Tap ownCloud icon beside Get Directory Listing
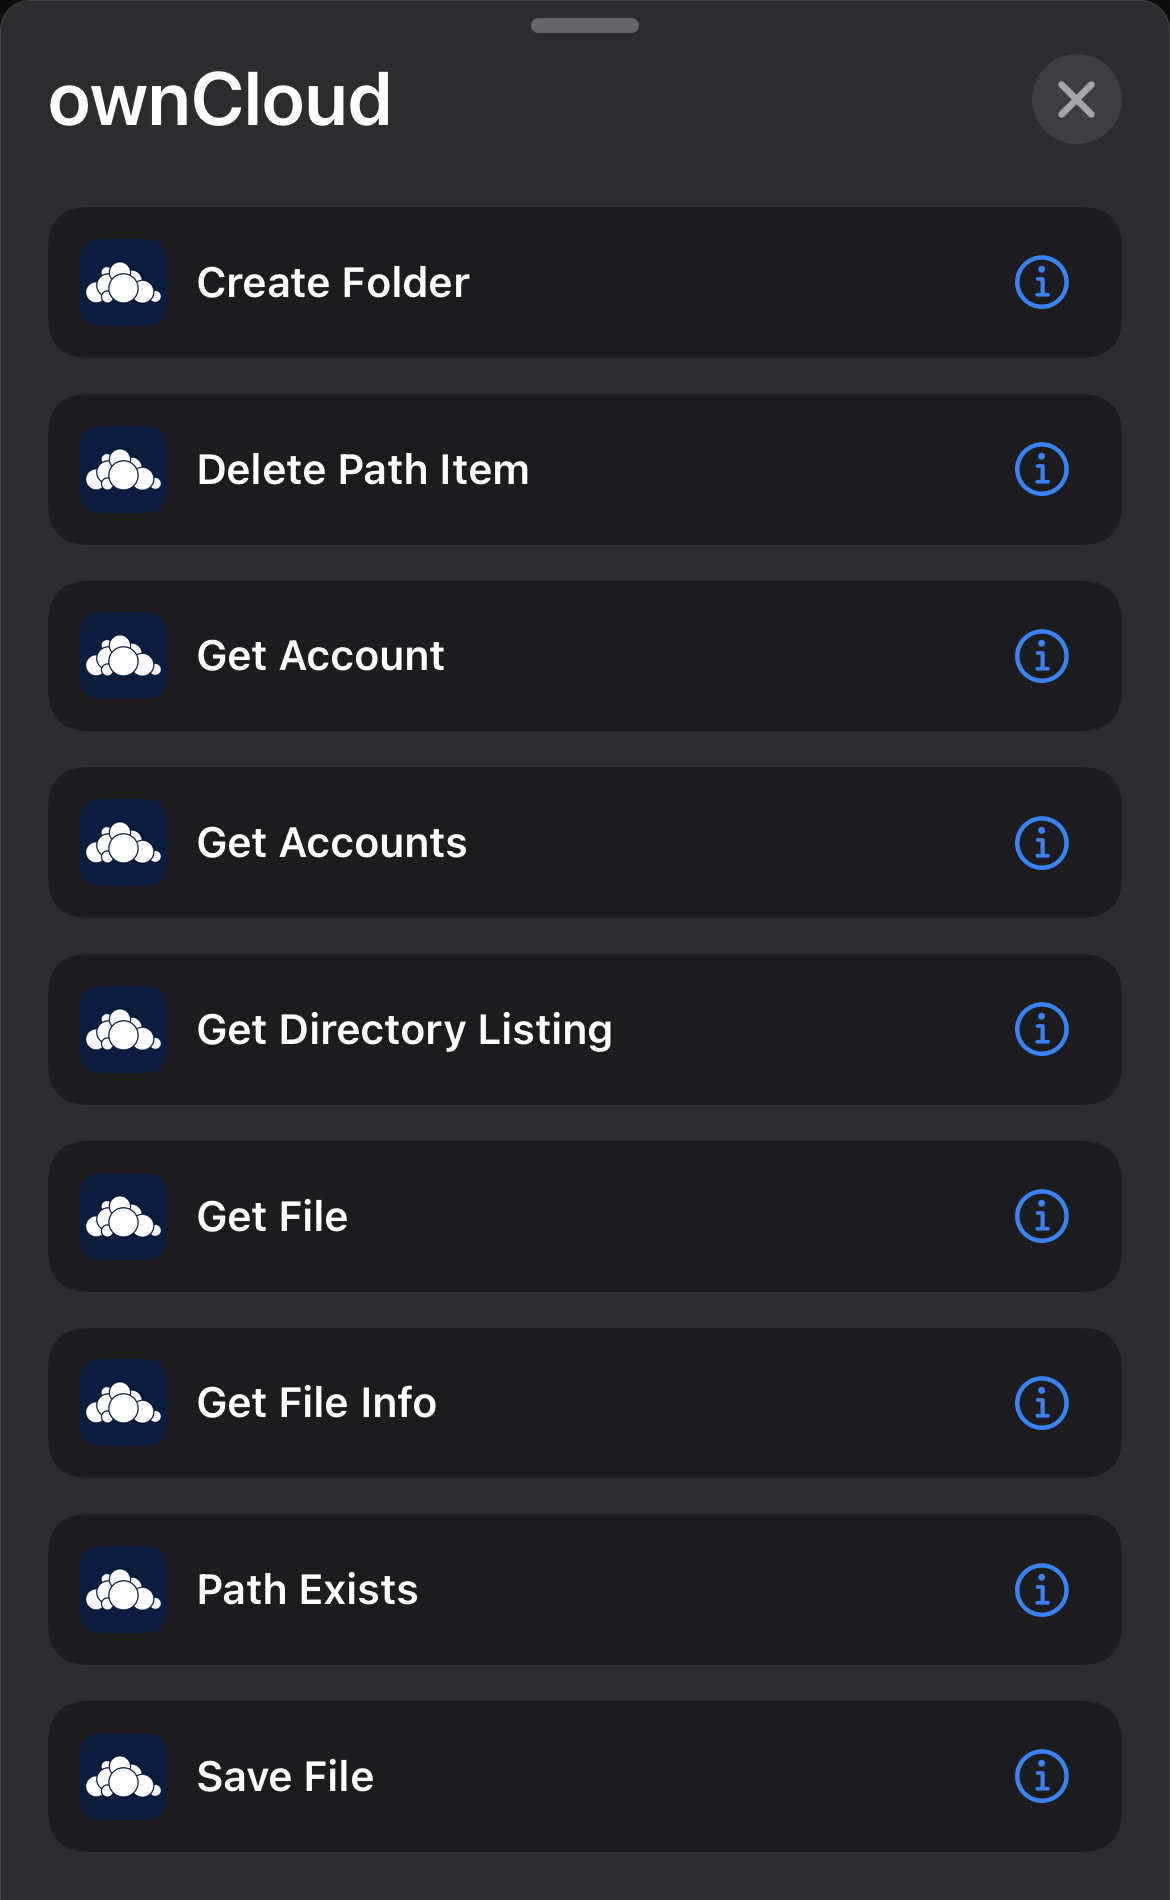The height and width of the screenshot is (1900, 1170). pyautogui.click(x=123, y=1030)
